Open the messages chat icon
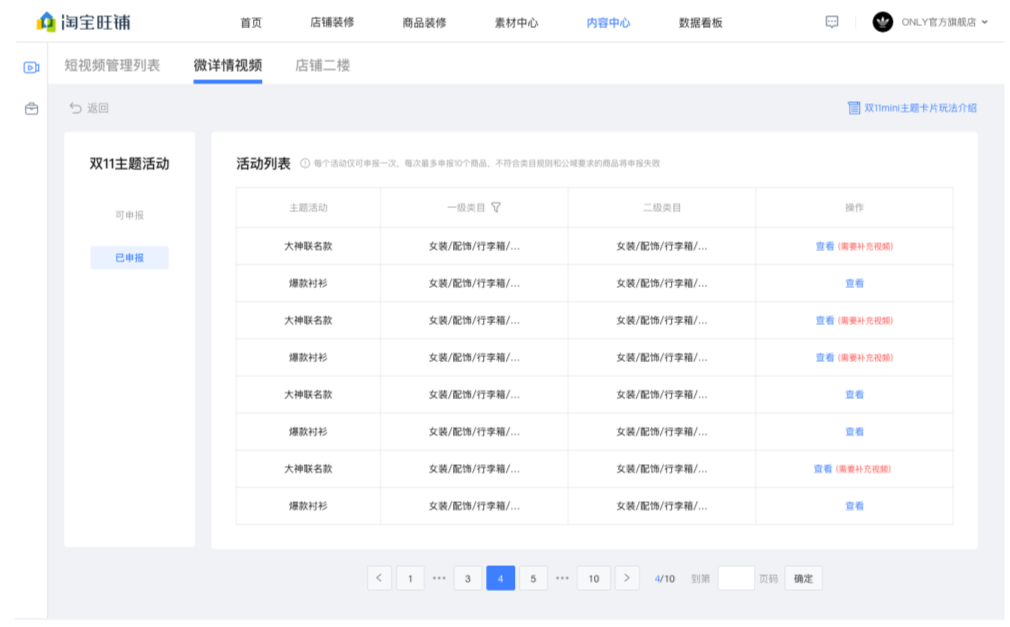1010x627 pixels. click(x=831, y=22)
